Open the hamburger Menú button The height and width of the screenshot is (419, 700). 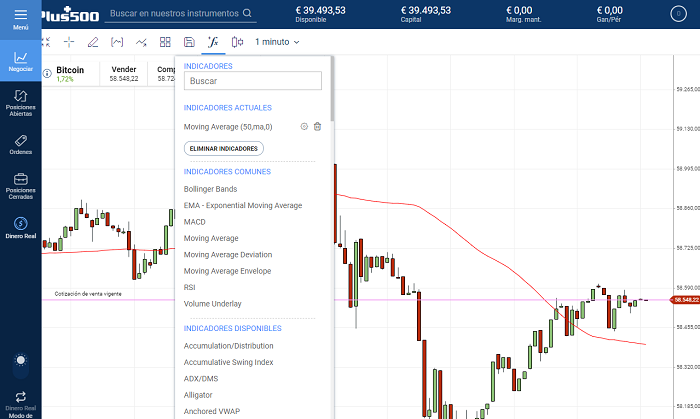coord(21,19)
